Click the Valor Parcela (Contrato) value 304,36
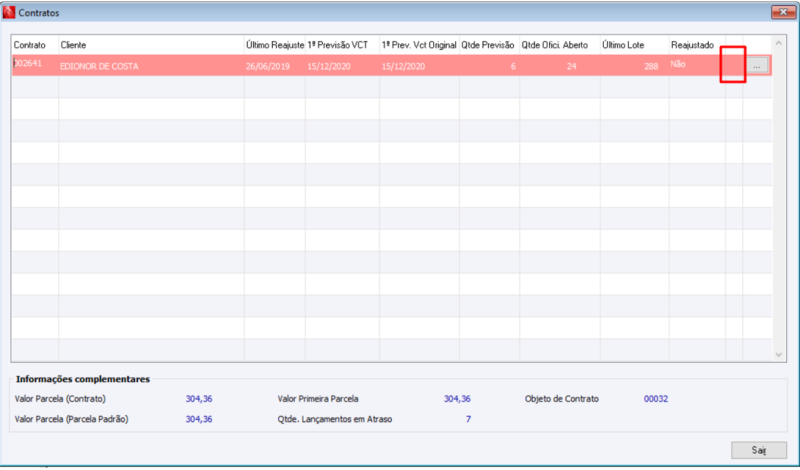Screen dimensions: 800x470 coord(199,399)
